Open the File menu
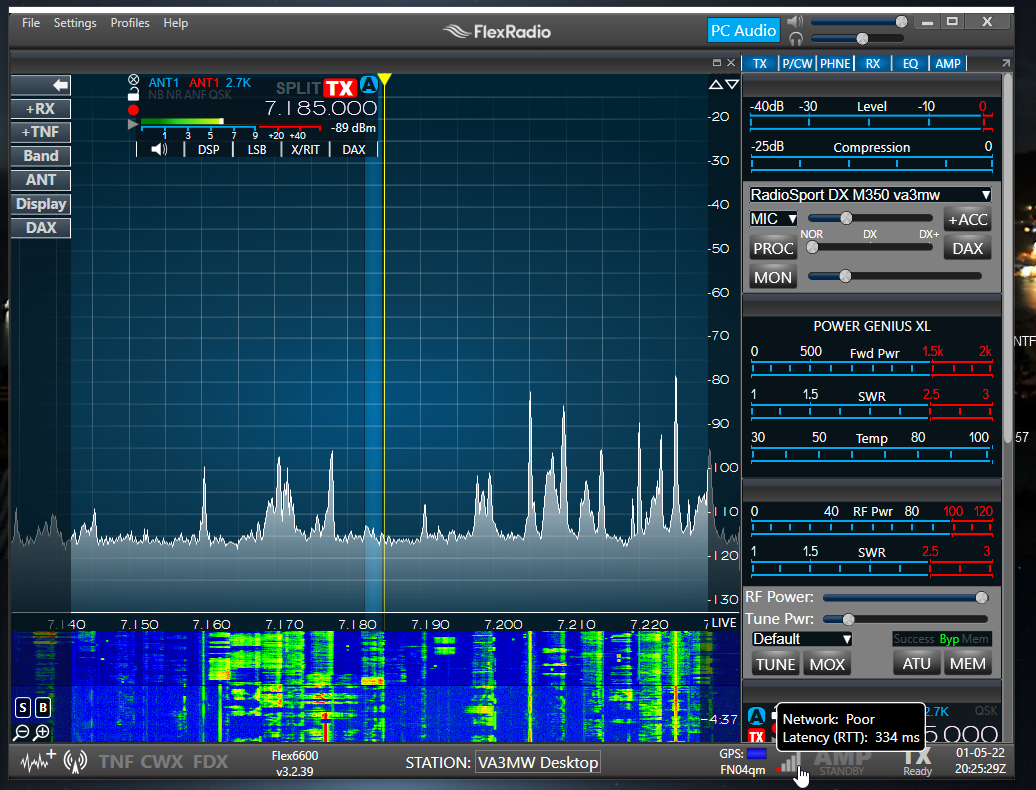The image size is (1036, 790). [30, 22]
